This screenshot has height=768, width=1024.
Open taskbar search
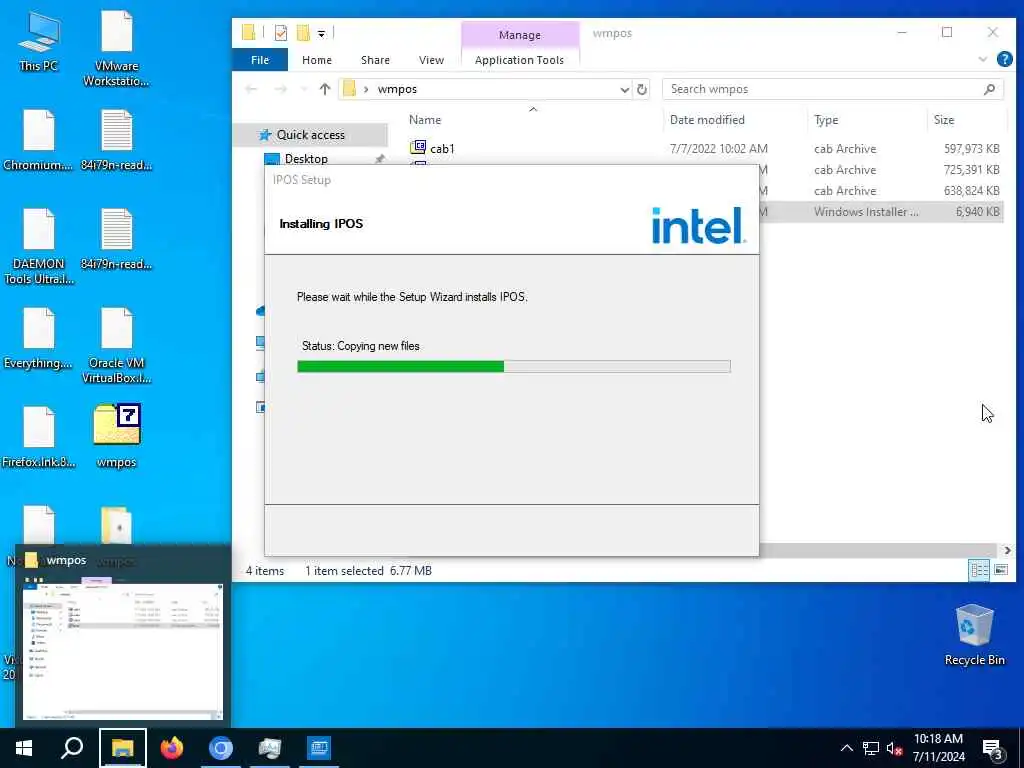(x=72, y=748)
